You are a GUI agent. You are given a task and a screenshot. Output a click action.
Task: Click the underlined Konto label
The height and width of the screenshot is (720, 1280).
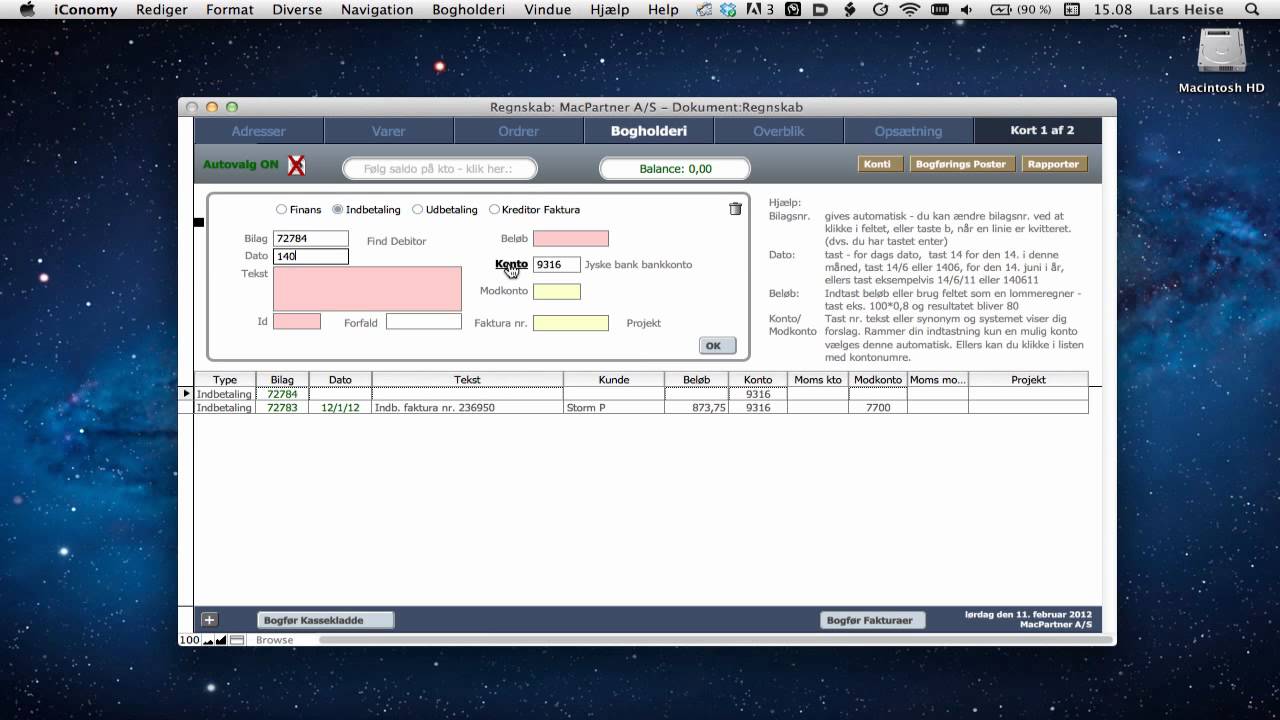pyautogui.click(x=511, y=264)
